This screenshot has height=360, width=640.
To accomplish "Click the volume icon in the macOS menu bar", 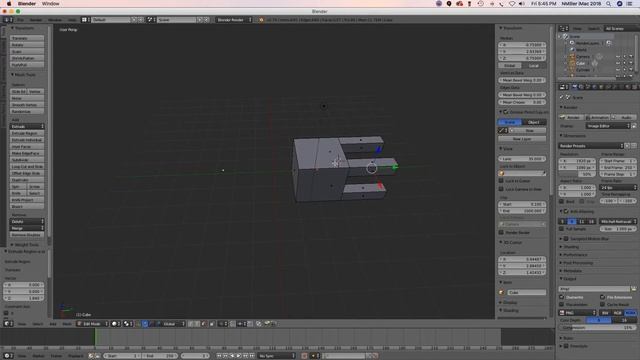I will (x=522, y=4).
